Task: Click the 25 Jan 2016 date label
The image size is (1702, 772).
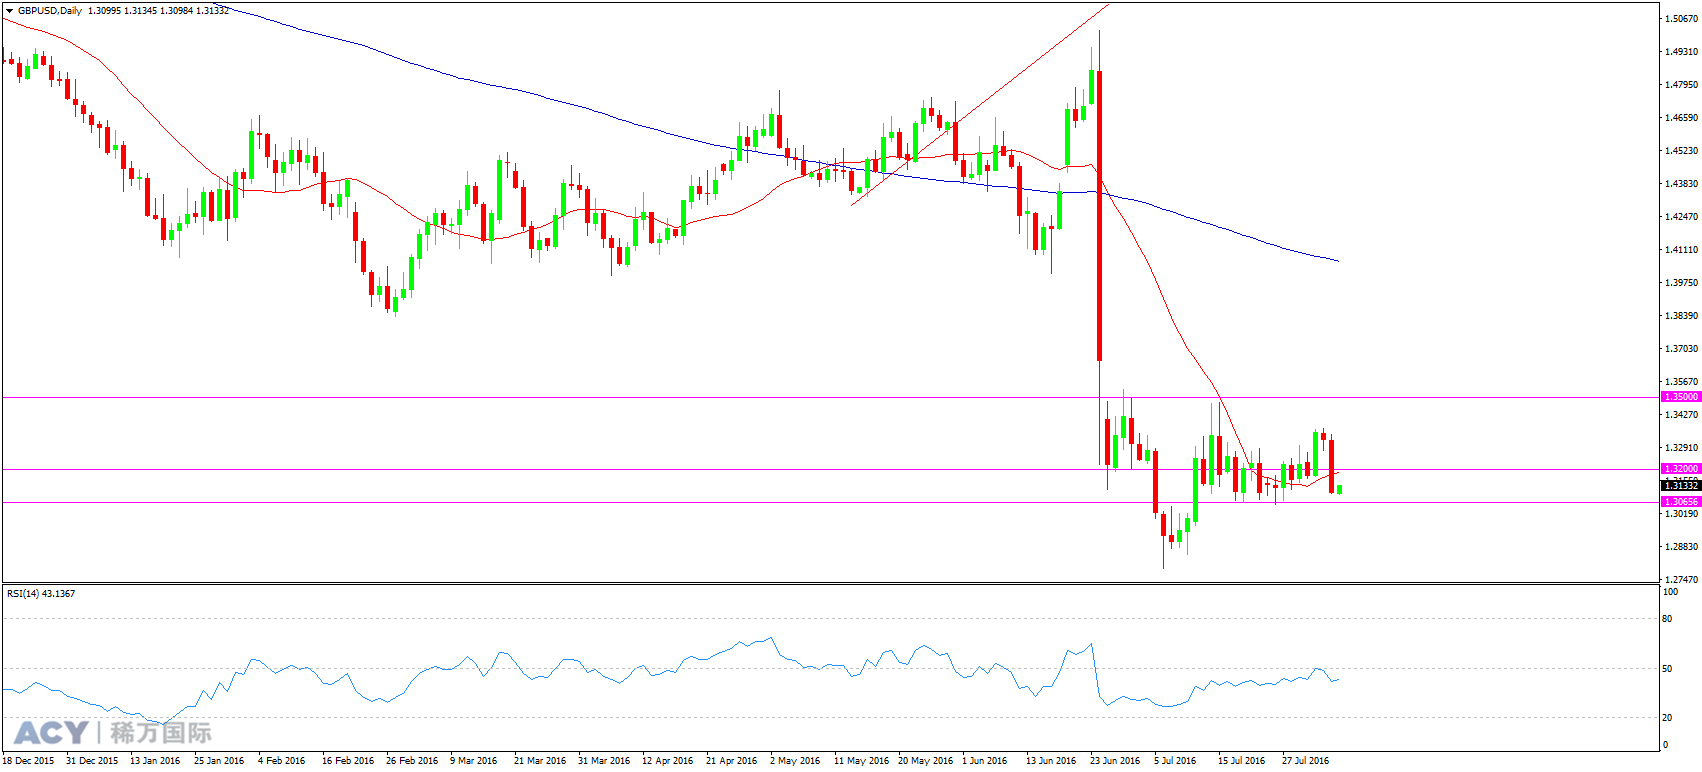Action: 219,761
